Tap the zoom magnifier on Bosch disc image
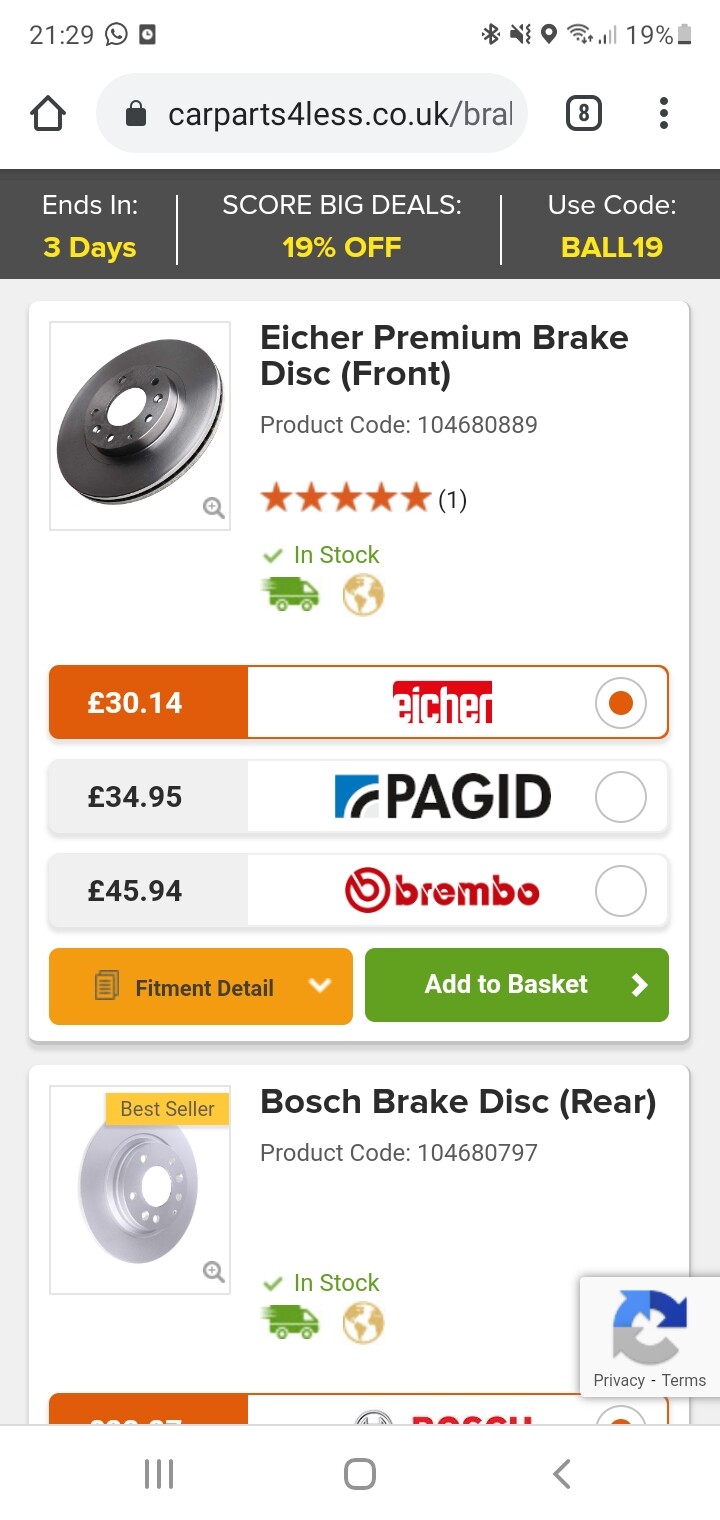Image resolution: width=720 pixels, height=1520 pixels. click(x=213, y=1271)
